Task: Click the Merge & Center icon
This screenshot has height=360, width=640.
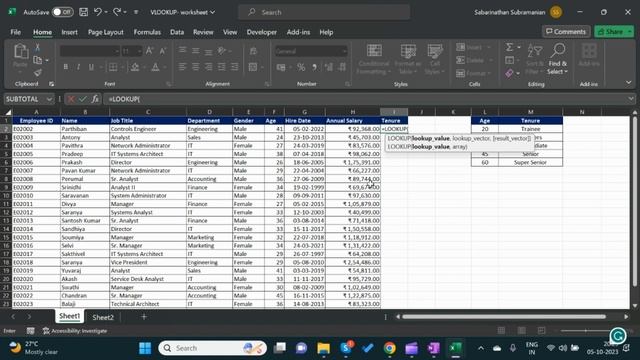Action: click(x=253, y=67)
